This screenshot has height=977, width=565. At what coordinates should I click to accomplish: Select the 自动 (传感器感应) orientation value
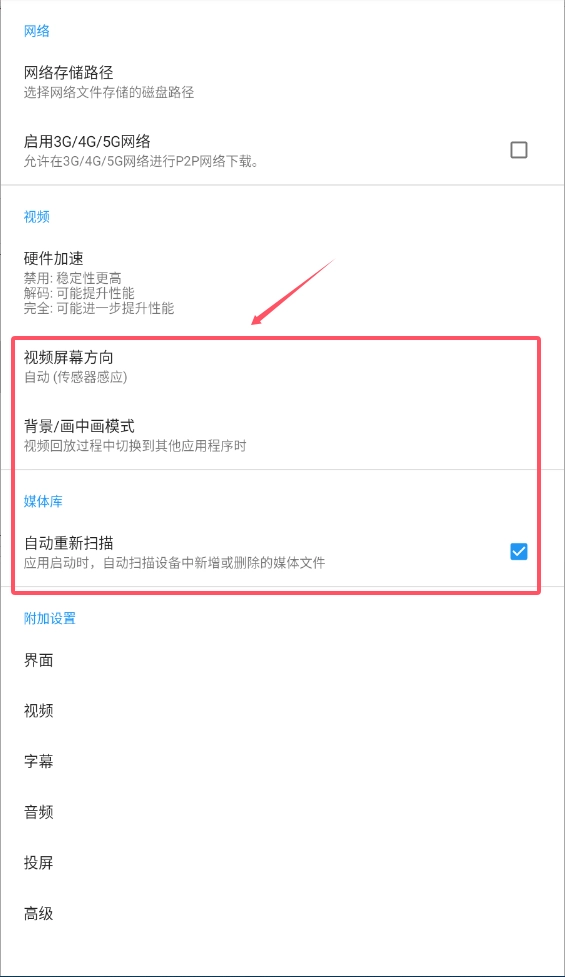click(75, 378)
